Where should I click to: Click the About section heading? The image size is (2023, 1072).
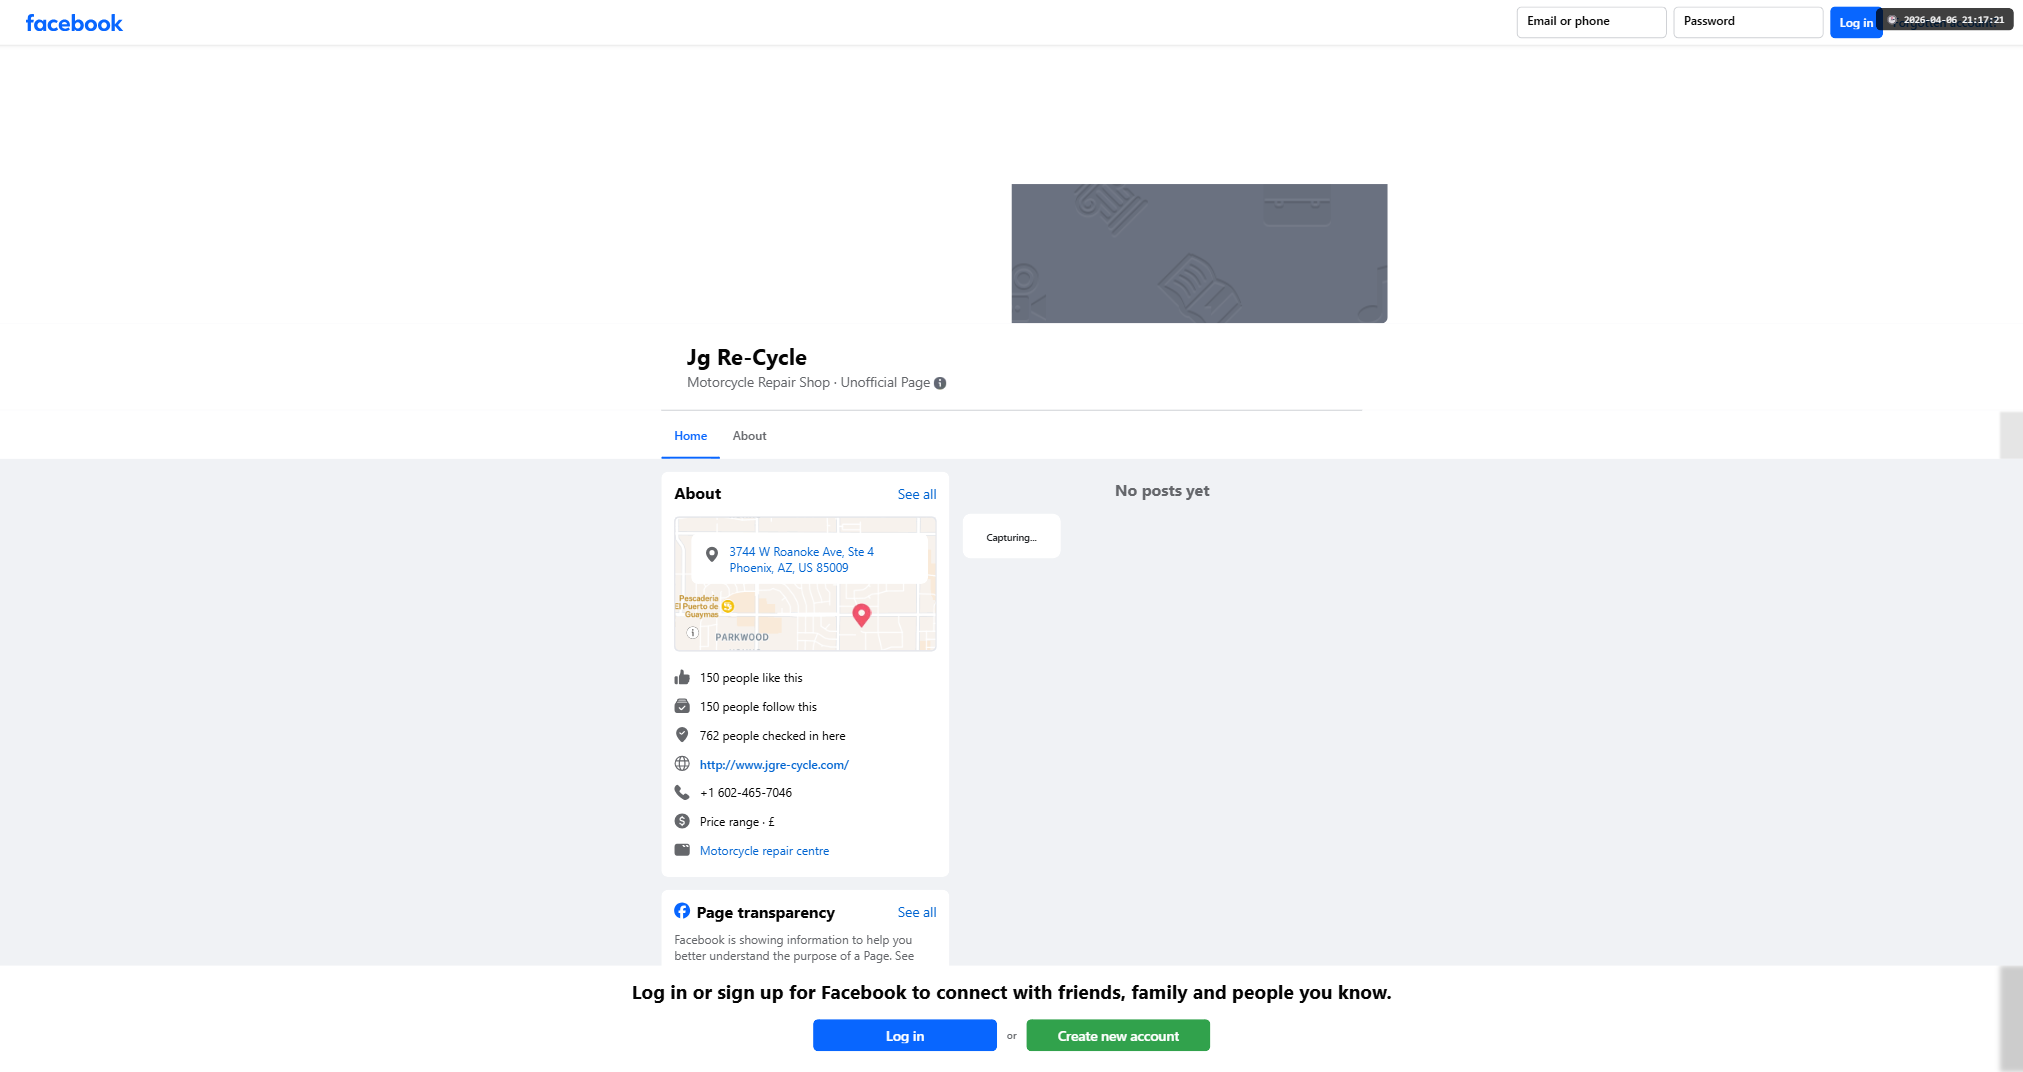(697, 494)
